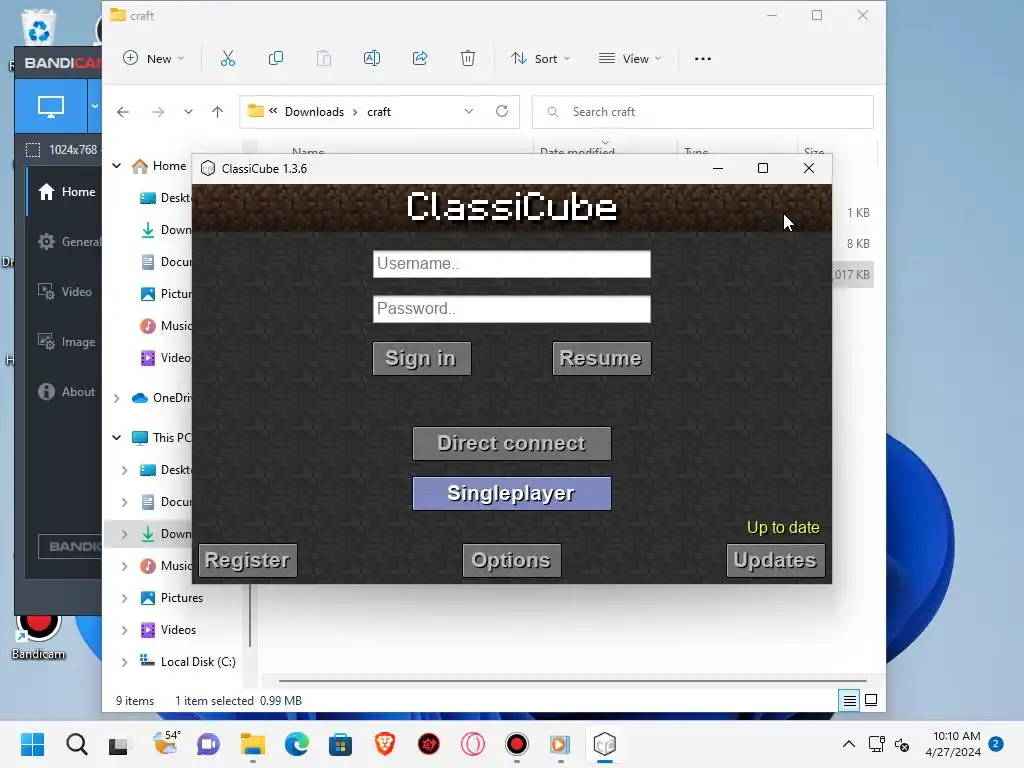The height and width of the screenshot is (768, 1024).
Task: Go back with the File Explorer back arrow
Action: [x=123, y=112]
